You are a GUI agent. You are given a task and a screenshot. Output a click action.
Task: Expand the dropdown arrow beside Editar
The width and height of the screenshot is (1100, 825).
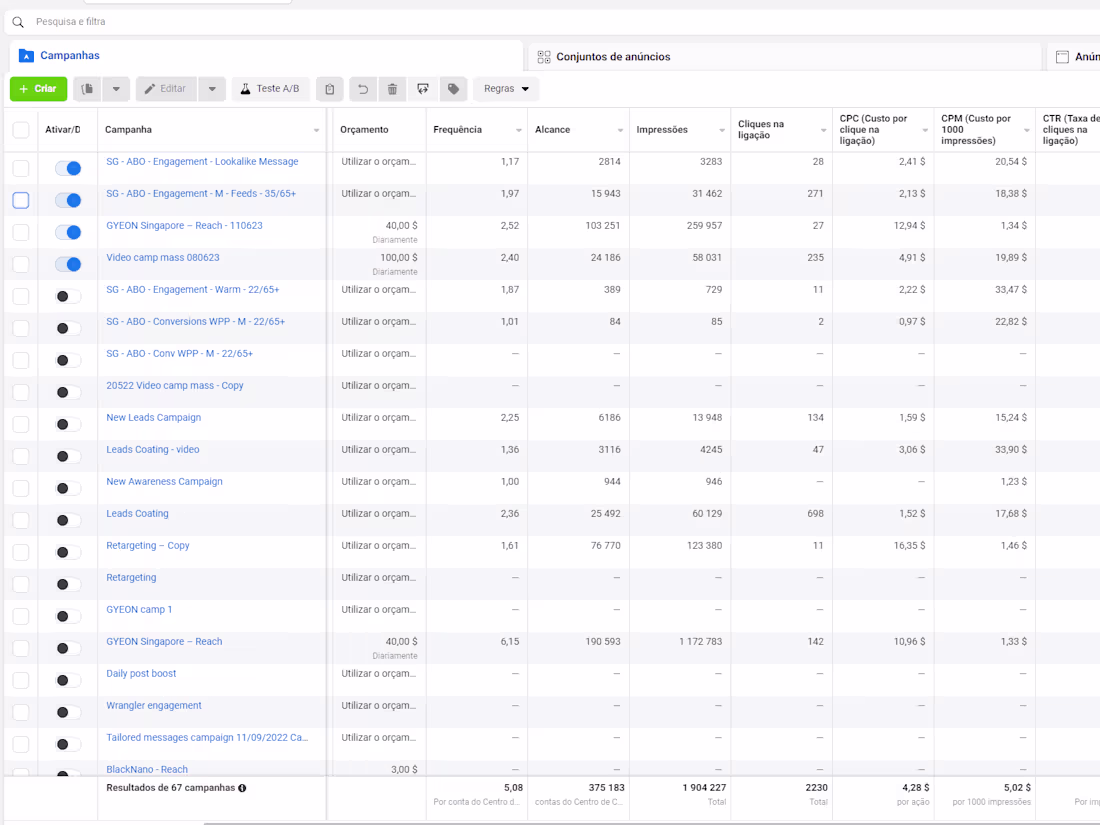click(x=212, y=89)
